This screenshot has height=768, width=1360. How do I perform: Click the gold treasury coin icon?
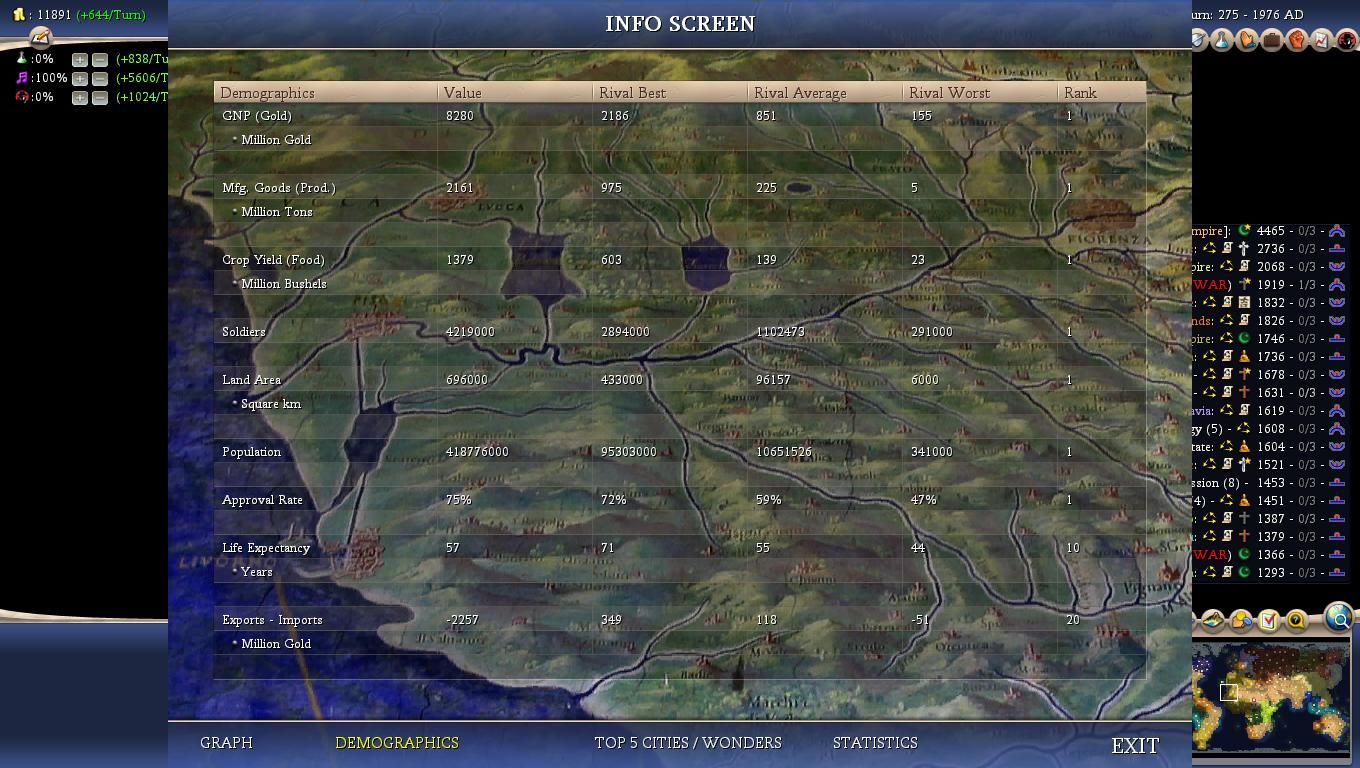18,14
